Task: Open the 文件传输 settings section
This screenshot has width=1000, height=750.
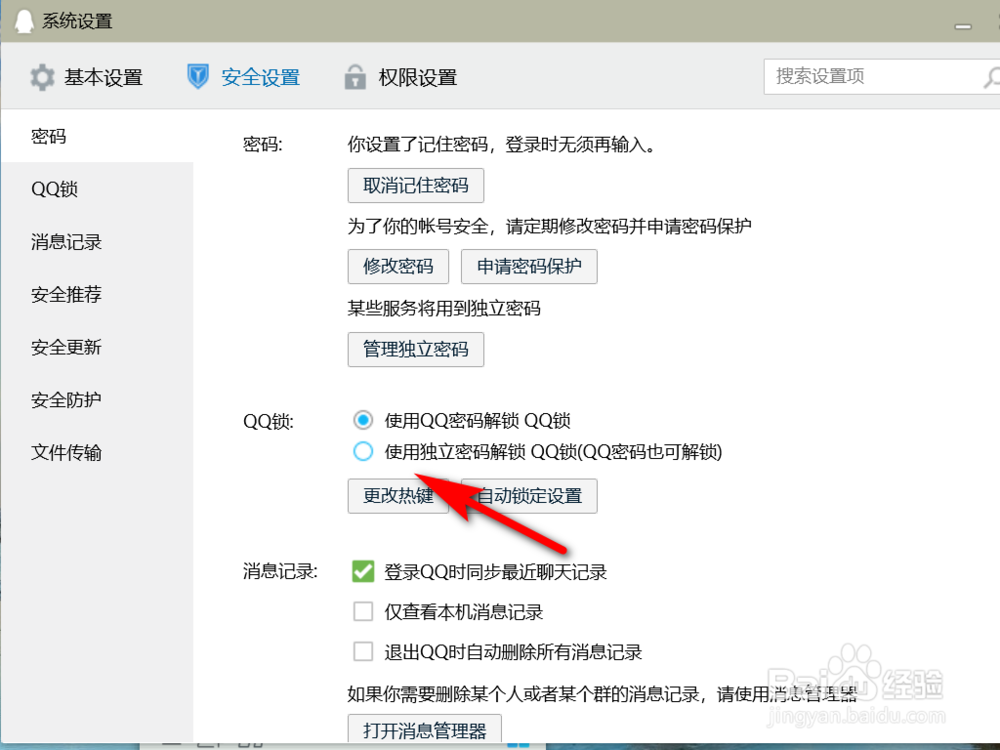Action: (x=65, y=452)
